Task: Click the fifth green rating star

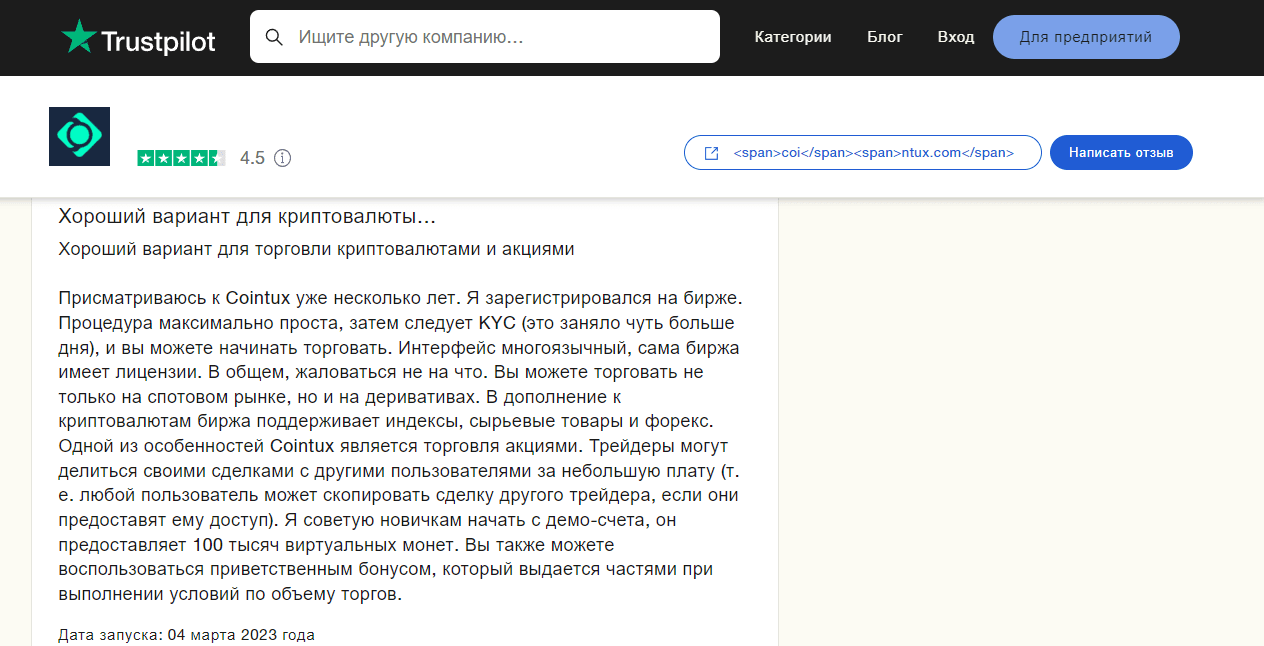Action: (217, 158)
